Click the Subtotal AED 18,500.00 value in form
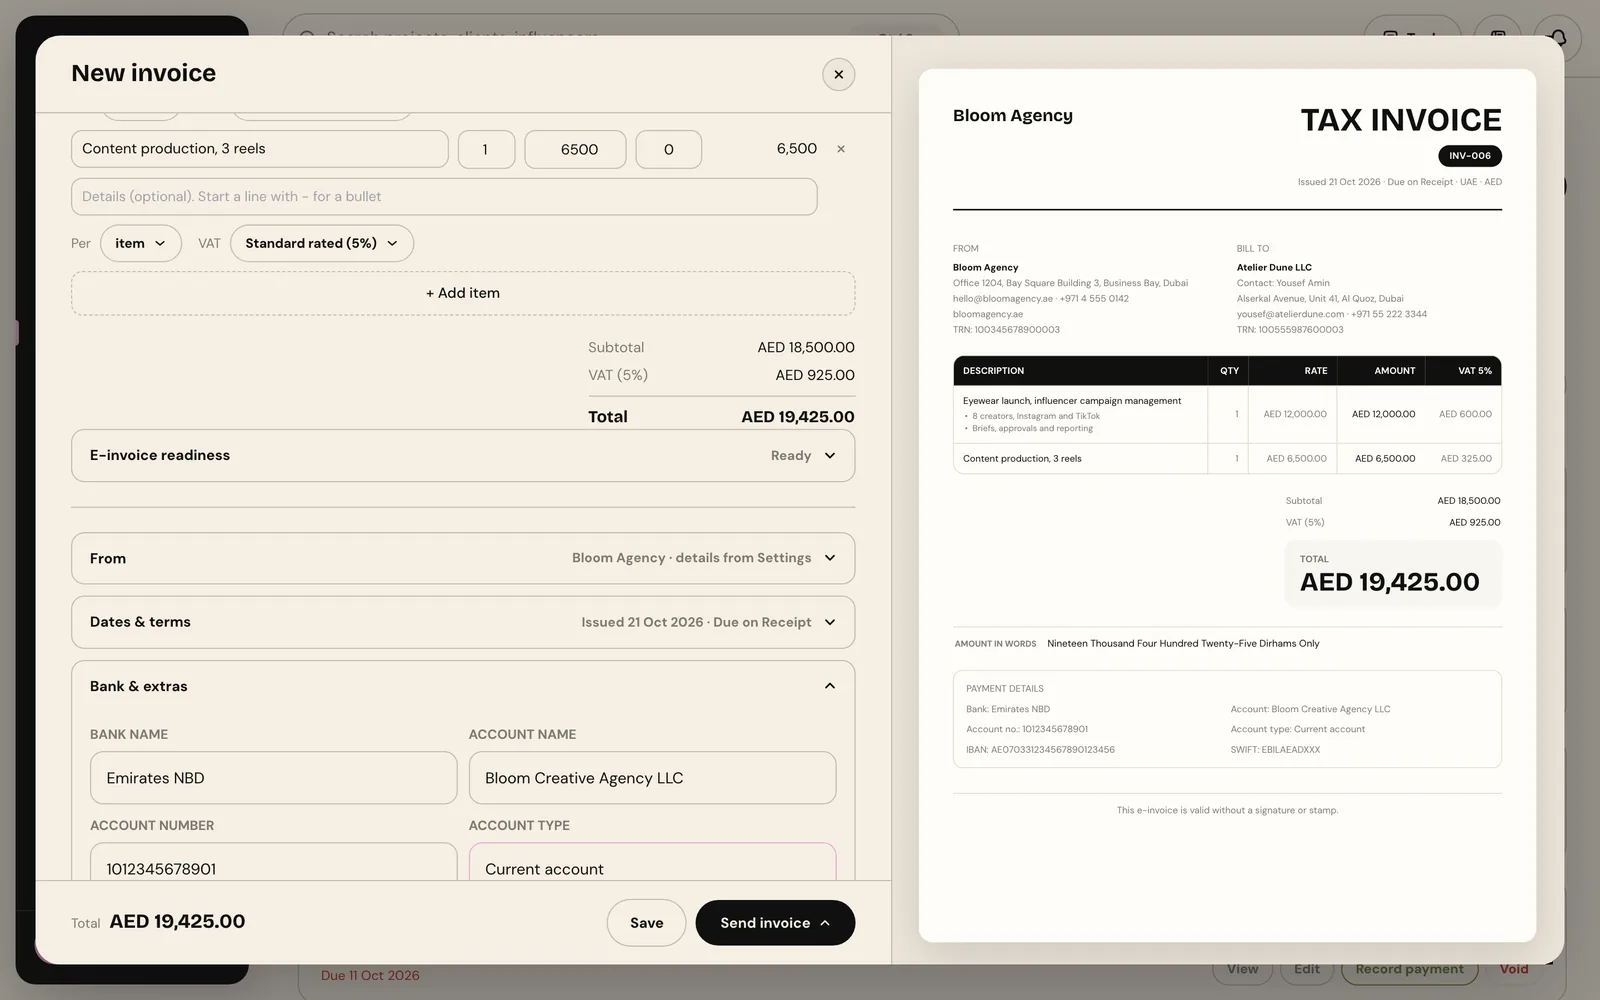This screenshot has width=1600, height=1000. (805, 347)
